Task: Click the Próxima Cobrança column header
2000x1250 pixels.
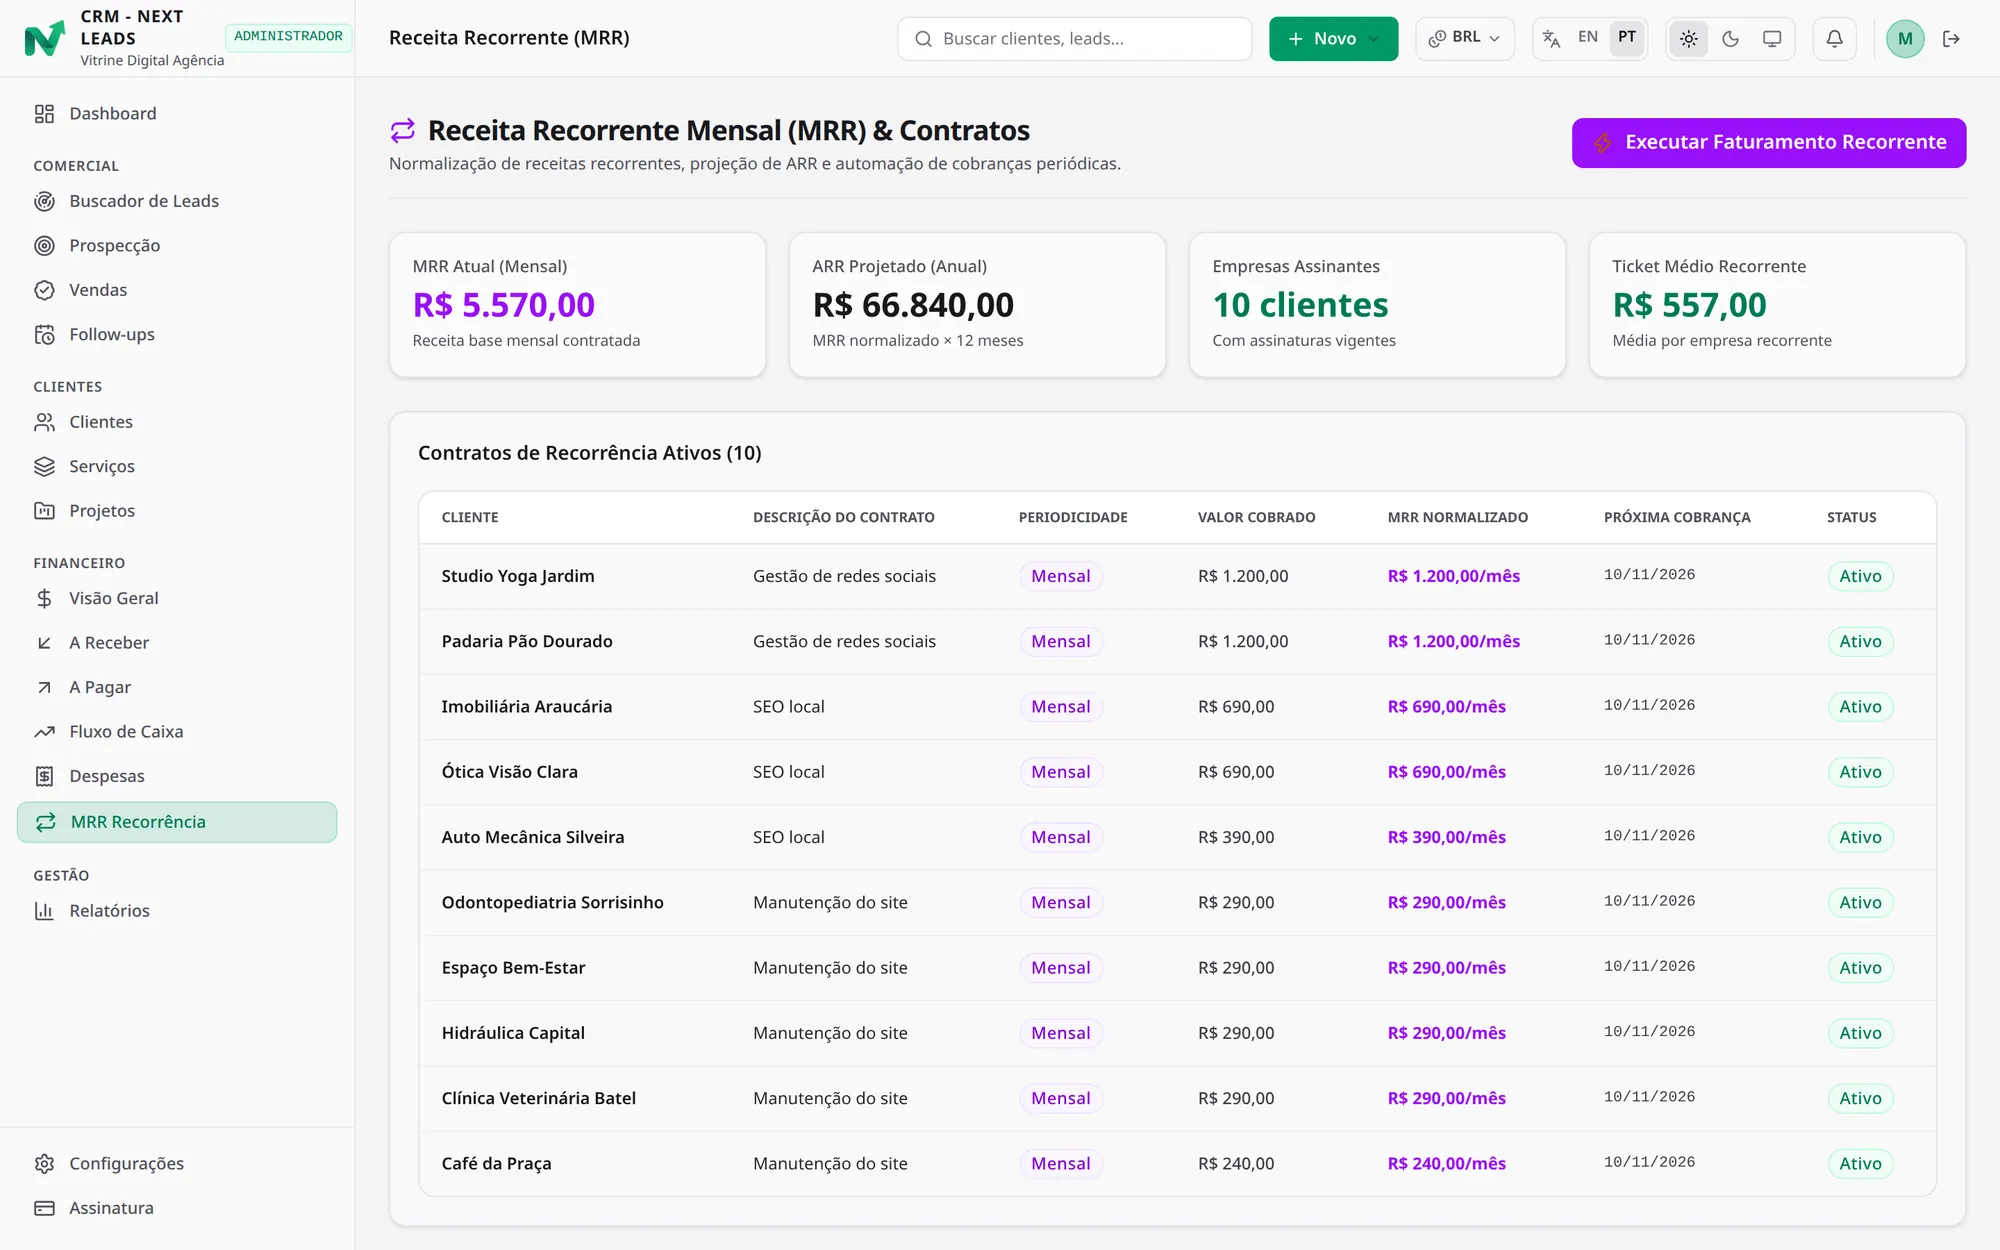Action: pos(1677,518)
